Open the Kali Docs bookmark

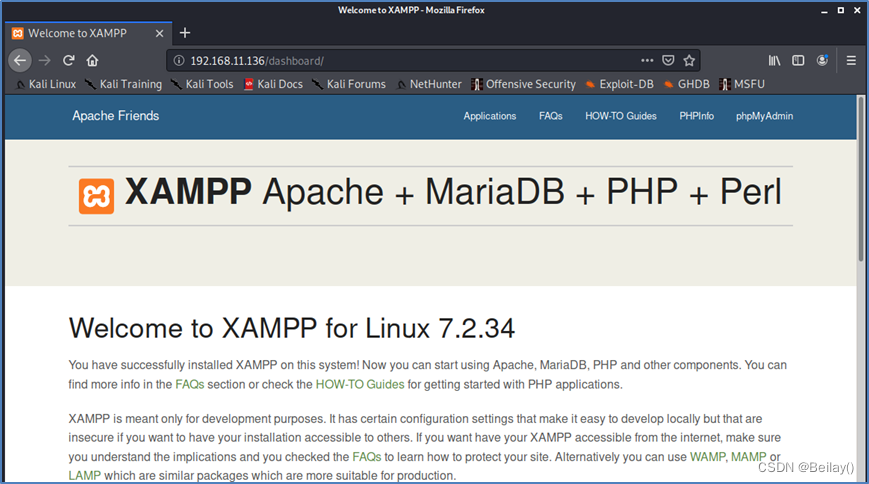pos(274,84)
